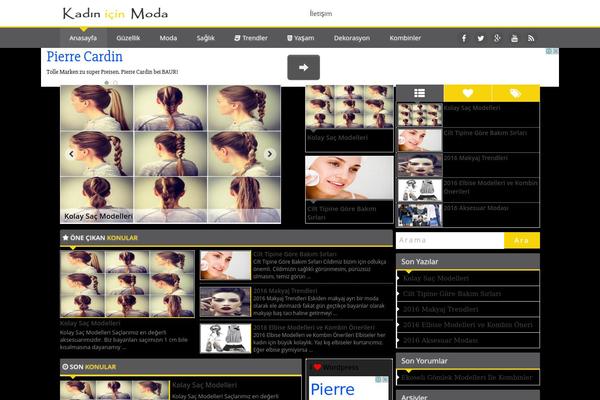Viewport: 600px width, 400px height.
Task: Open the main slider hairstyle image
Action: point(170,154)
